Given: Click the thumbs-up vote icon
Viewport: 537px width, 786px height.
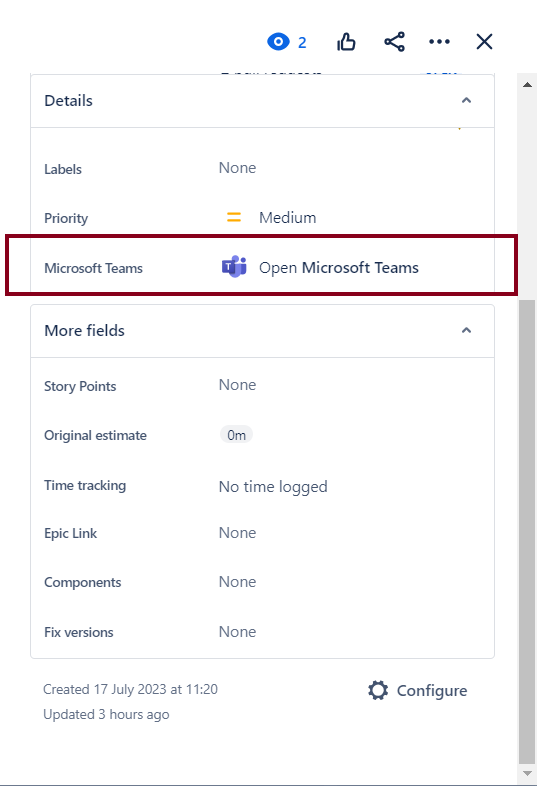Looking at the screenshot, I should point(346,42).
